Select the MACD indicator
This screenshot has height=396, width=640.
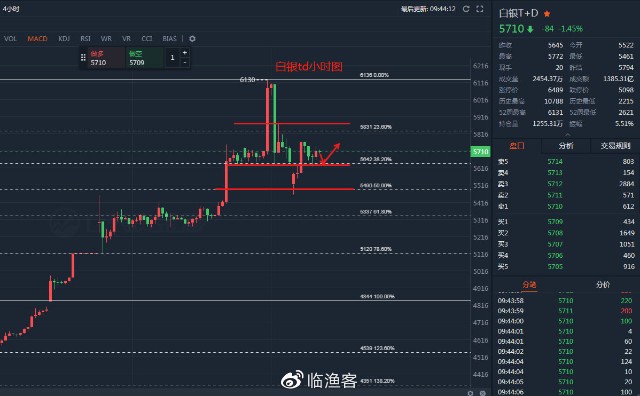pyautogui.click(x=38, y=38)
